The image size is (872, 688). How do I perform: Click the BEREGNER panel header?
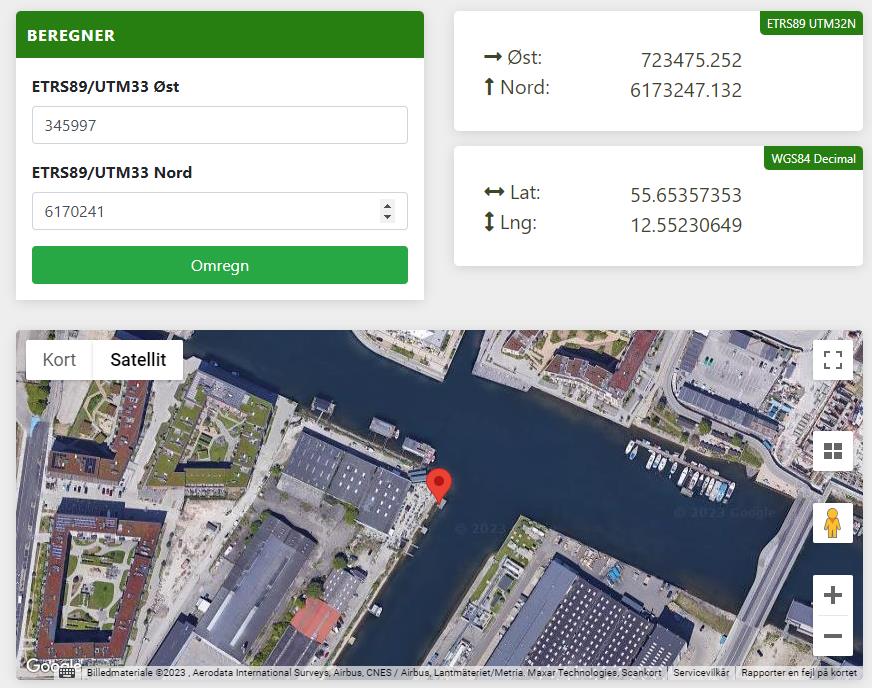tap(220, 34)
